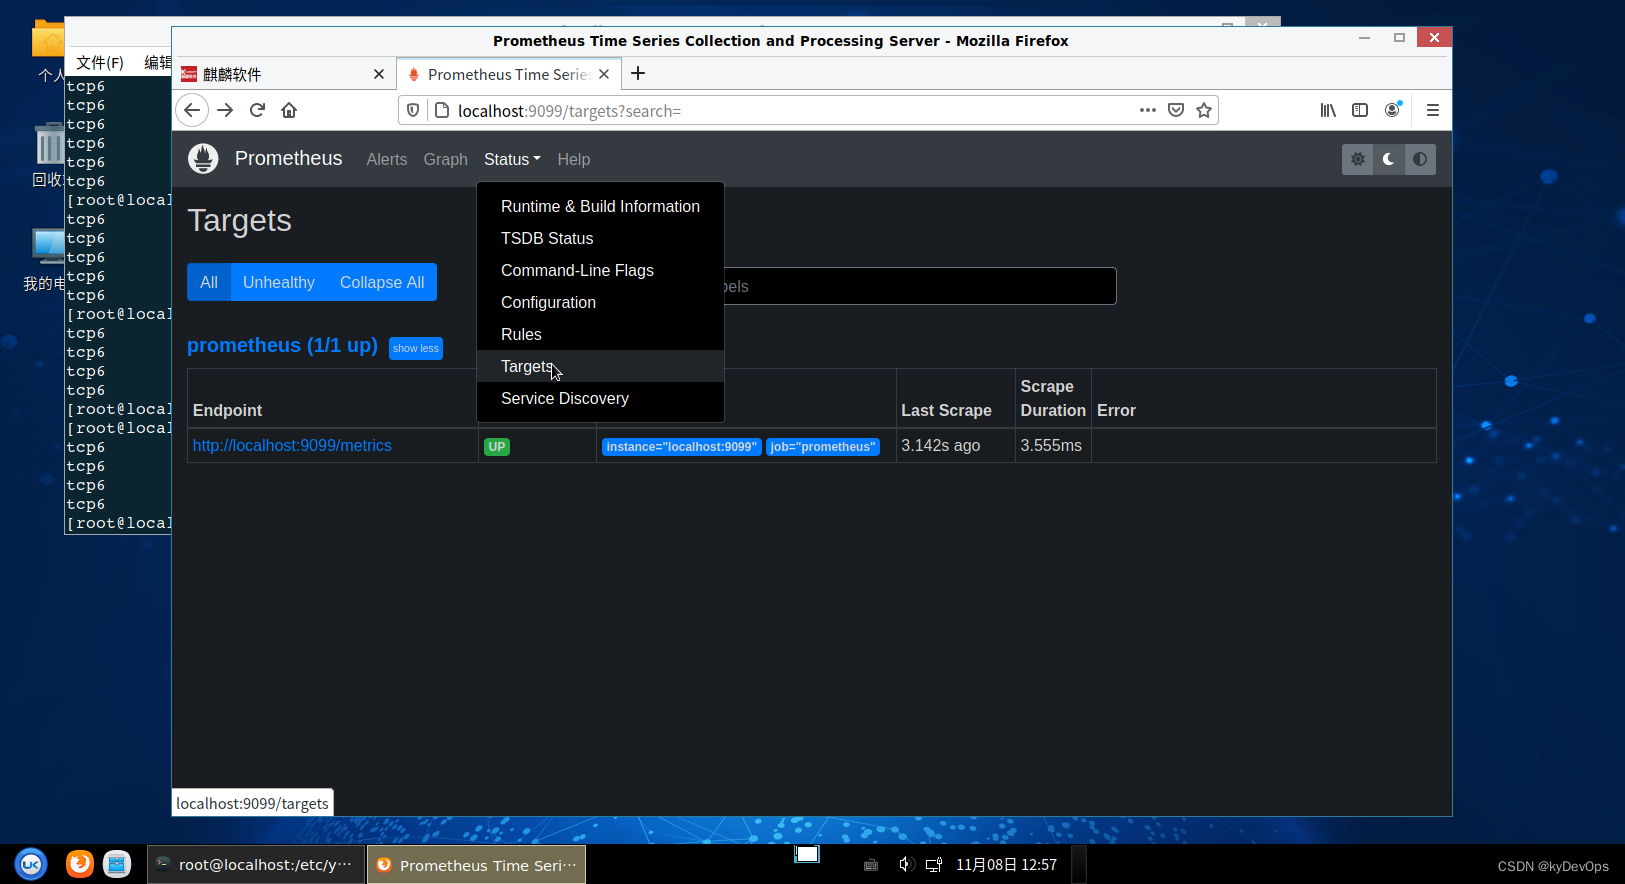Open Firefox hamburger menu
The image size is (1625, 884).
pos(1433,110)
